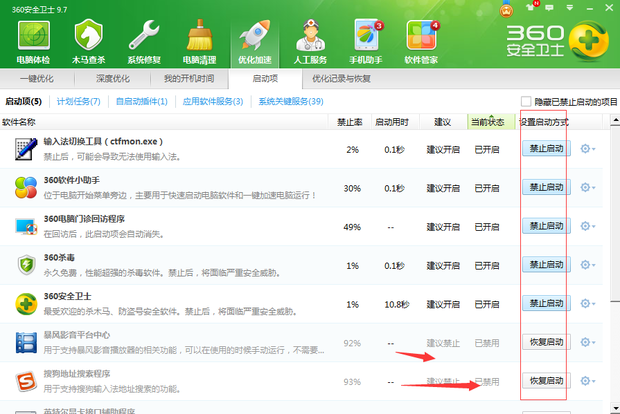Open gear dropdown for 360电脑门诊回访程序 row
The image size is (620, 414).
588,226
